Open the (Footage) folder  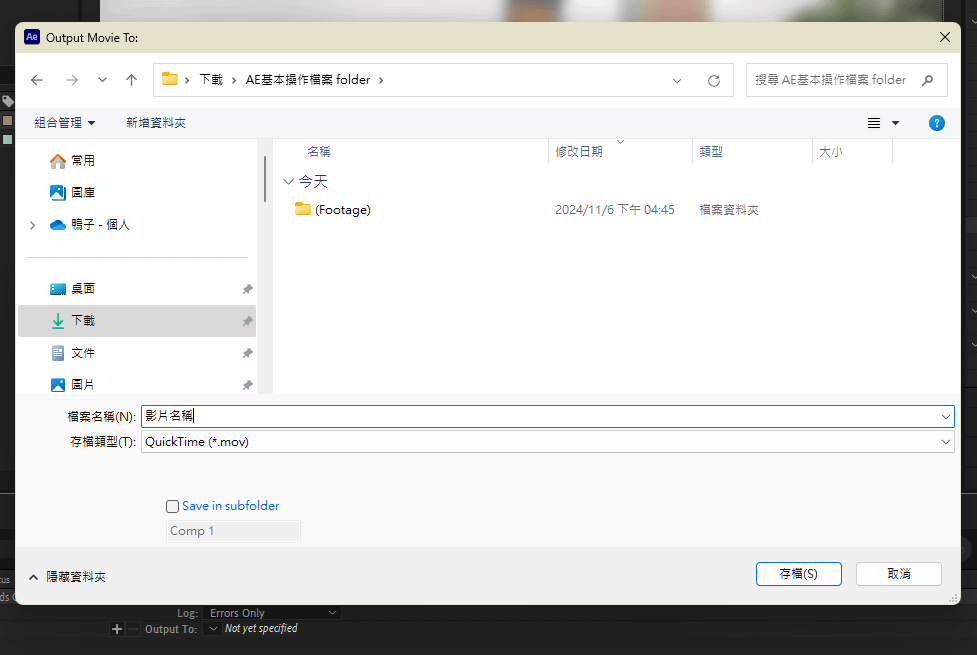(342, 210)
